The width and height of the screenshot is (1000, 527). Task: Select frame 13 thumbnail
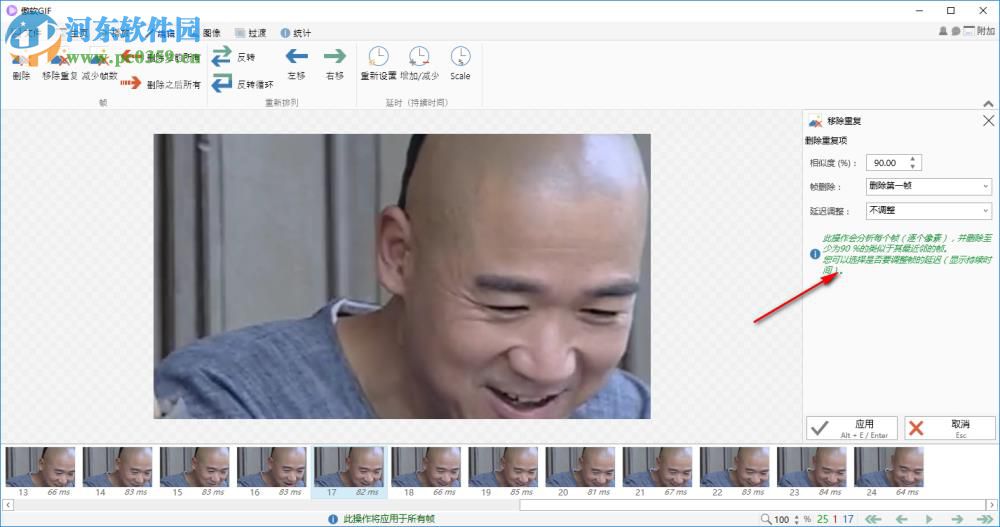click(x=40, y=467)
